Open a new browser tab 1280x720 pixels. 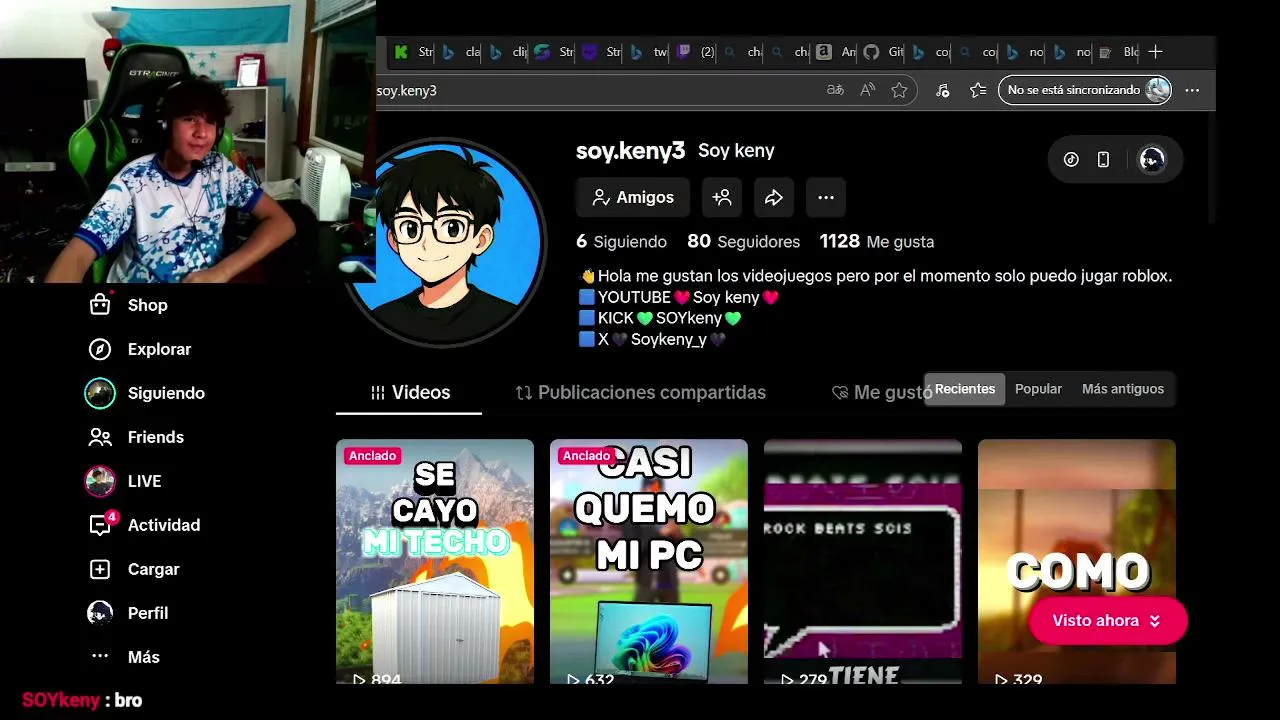(1156, 52)
